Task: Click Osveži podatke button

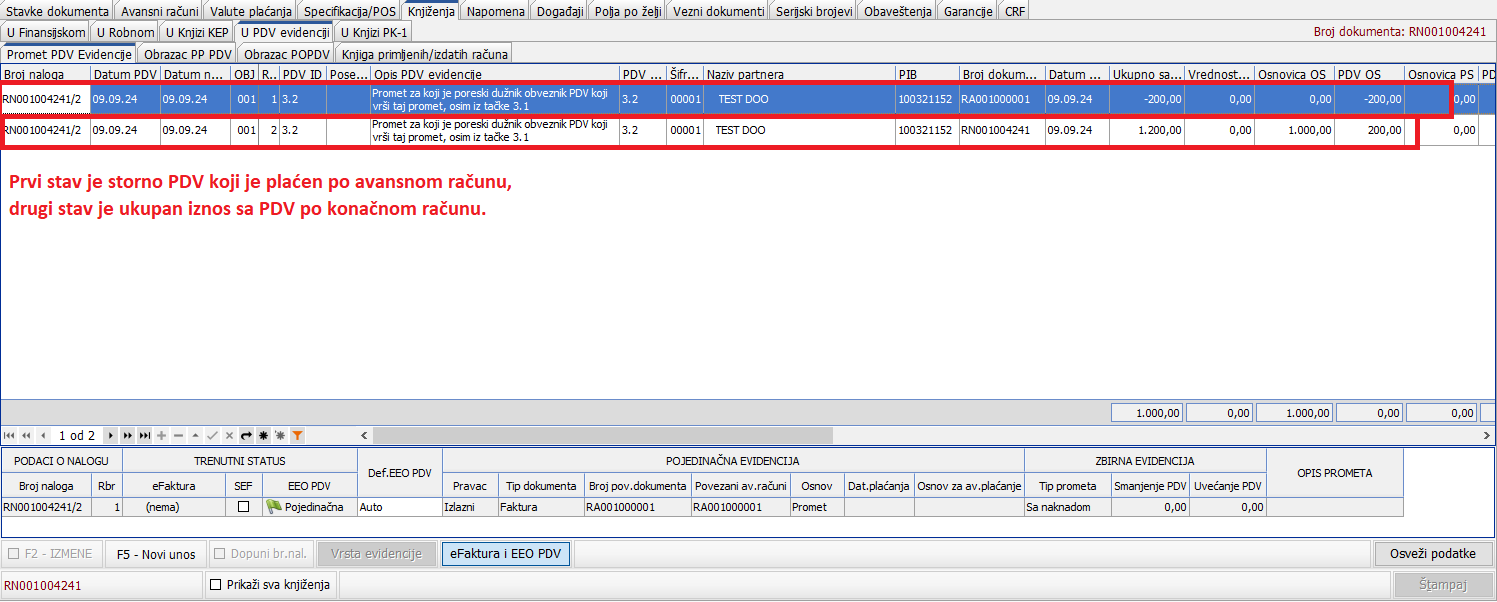Action: [1432, 554]
